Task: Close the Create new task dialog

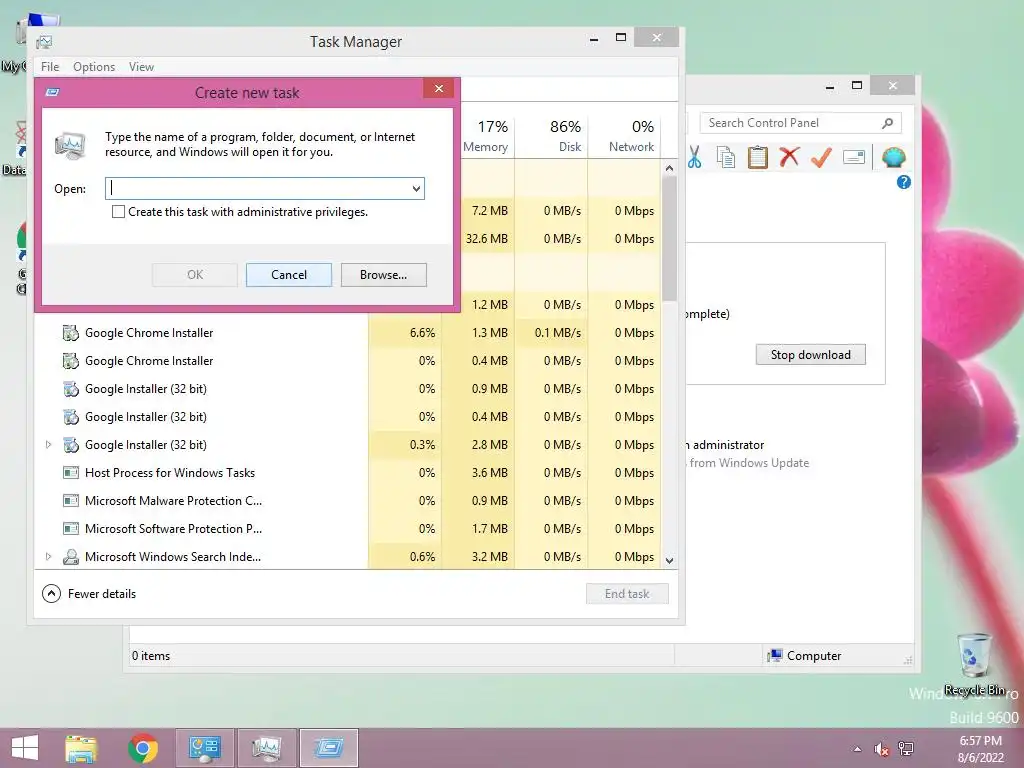Action: click(x=439, y=88)
